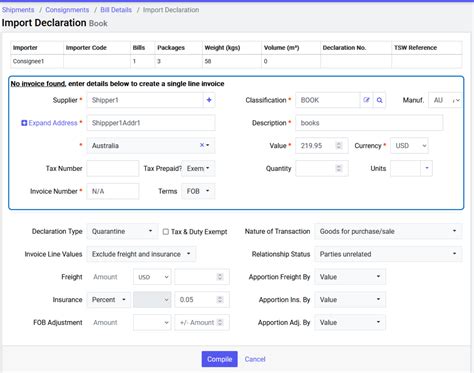Open the Declaration Type dropdown

click(122, 231)
